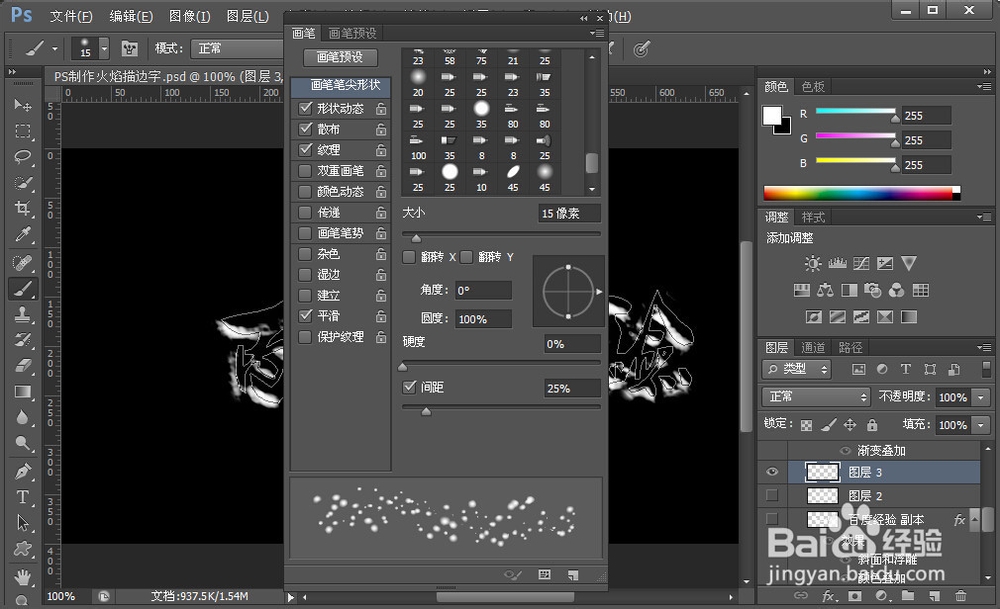Open the brush panel flyout menu
The height and width of the screenshot is (609, 1000).
point(596,33)
